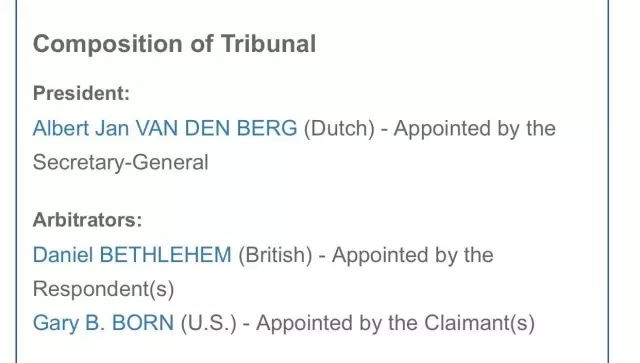Click the (U.S.) nationality text
The width and height of the screenshot is (640, 363).
pyautogui.click(x=208, y=323)
